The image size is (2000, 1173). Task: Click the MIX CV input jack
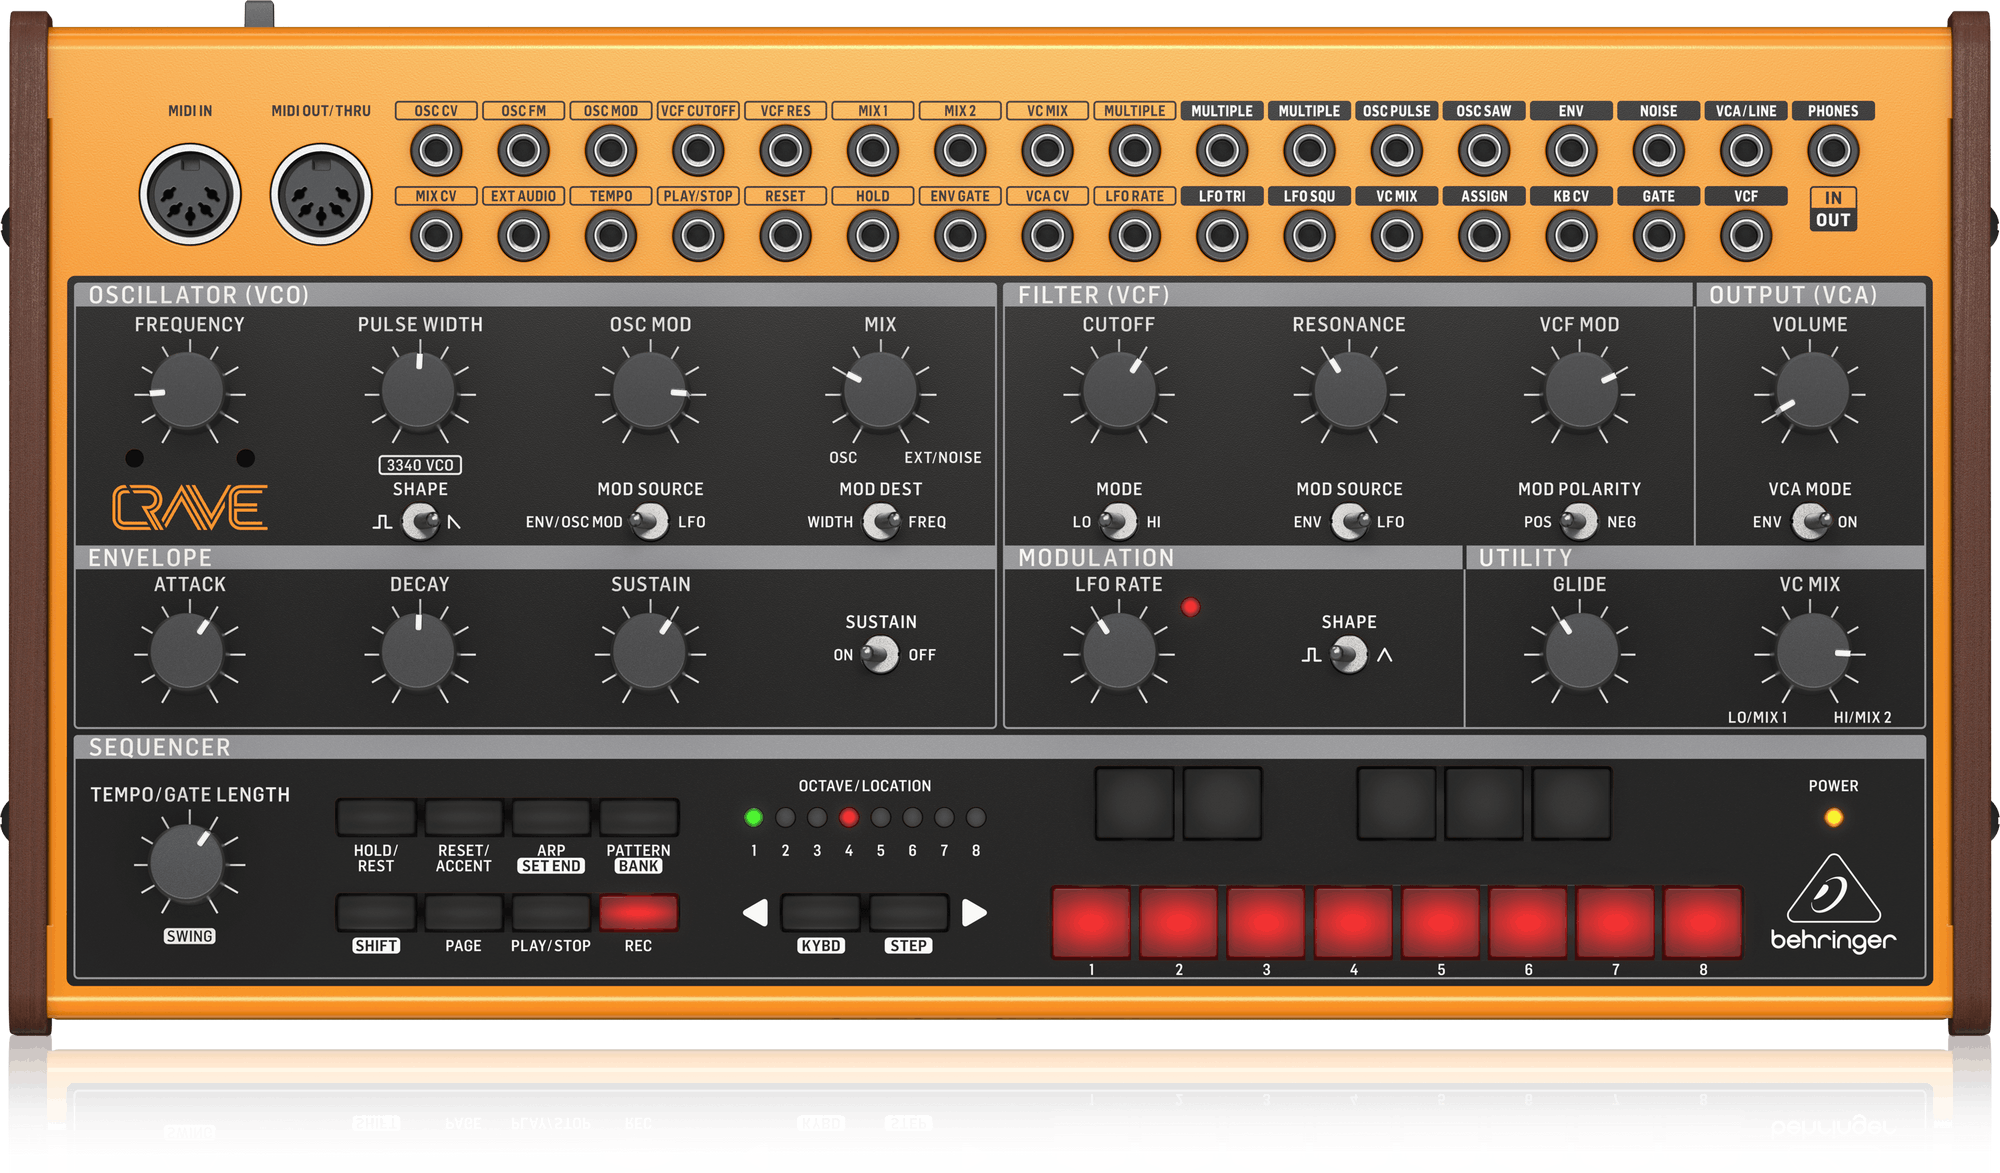(436, 236)
